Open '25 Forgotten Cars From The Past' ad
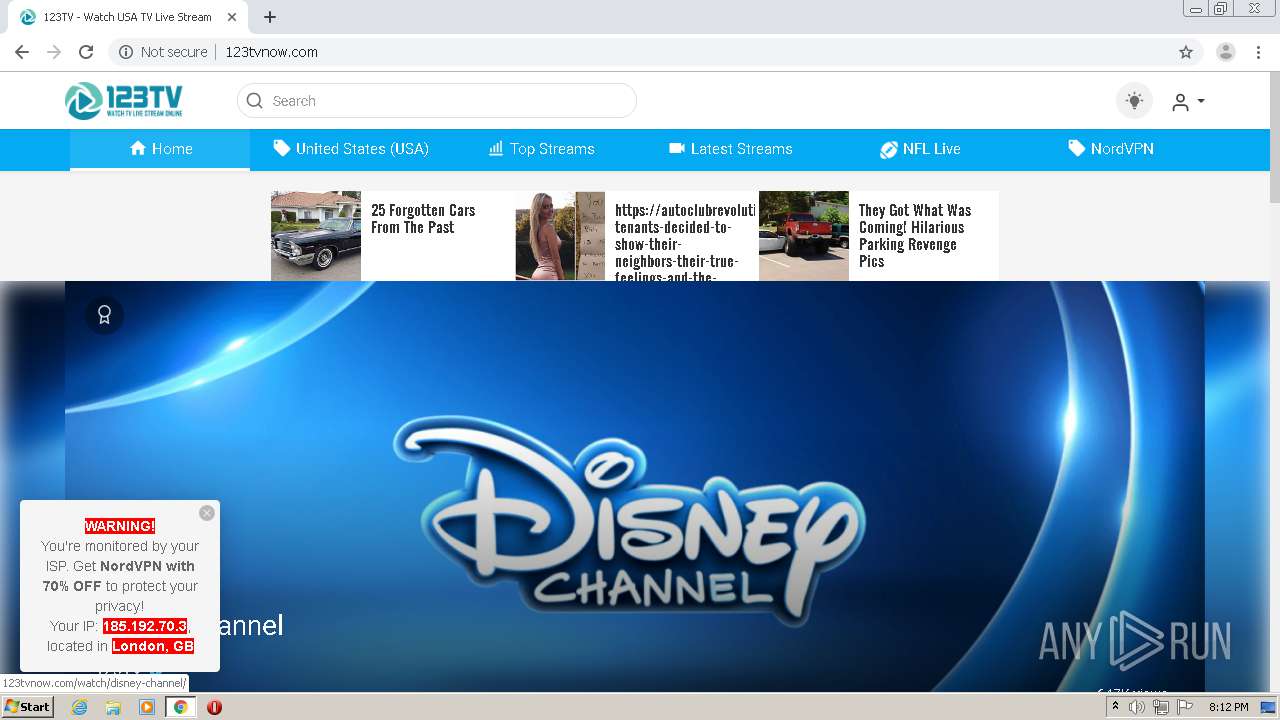 423,219
